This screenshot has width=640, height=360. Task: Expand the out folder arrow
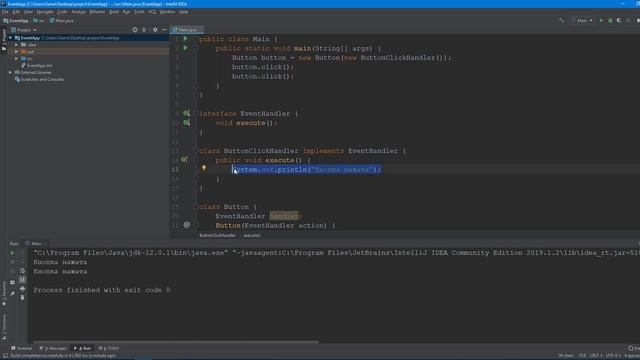(16, 52)
